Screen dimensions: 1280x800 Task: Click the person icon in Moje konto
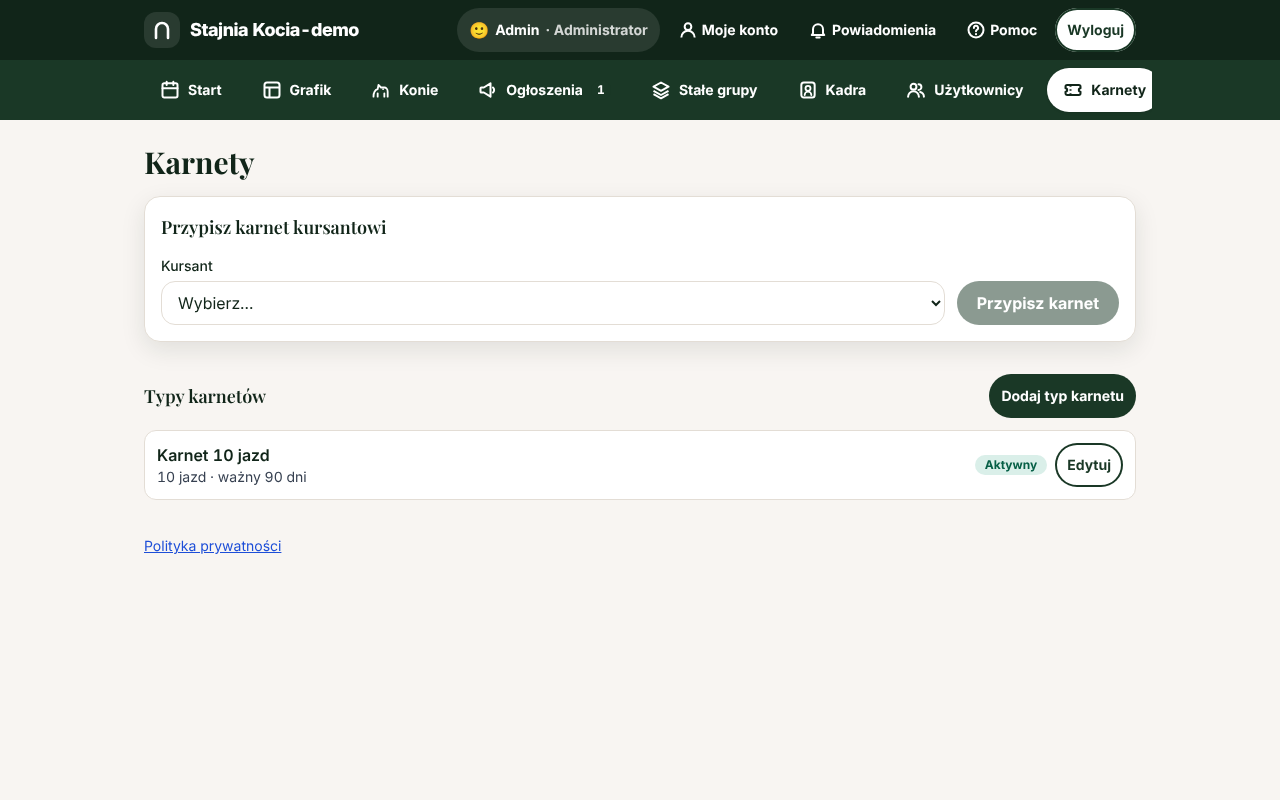(x=687, y=30)
